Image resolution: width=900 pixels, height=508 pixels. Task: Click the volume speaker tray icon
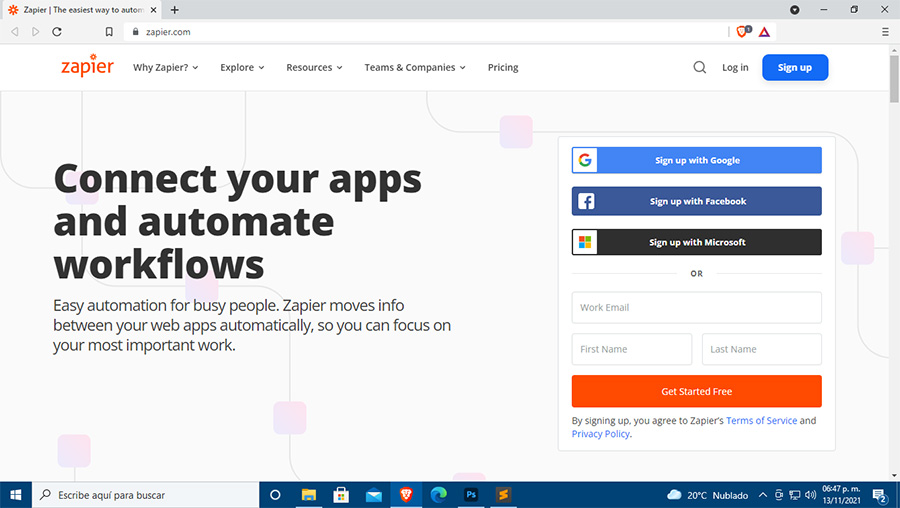(810, 495)
